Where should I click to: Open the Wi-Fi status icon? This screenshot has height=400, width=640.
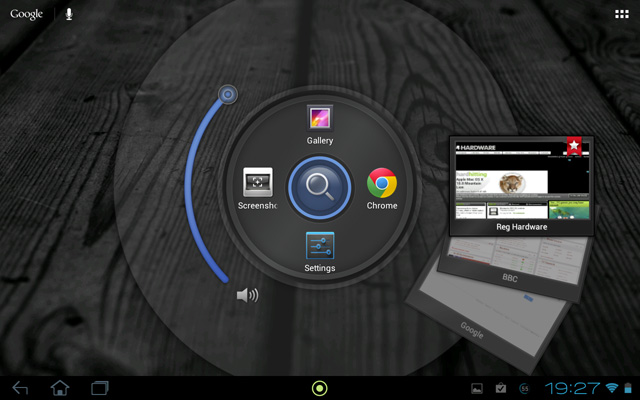point(612,388)
